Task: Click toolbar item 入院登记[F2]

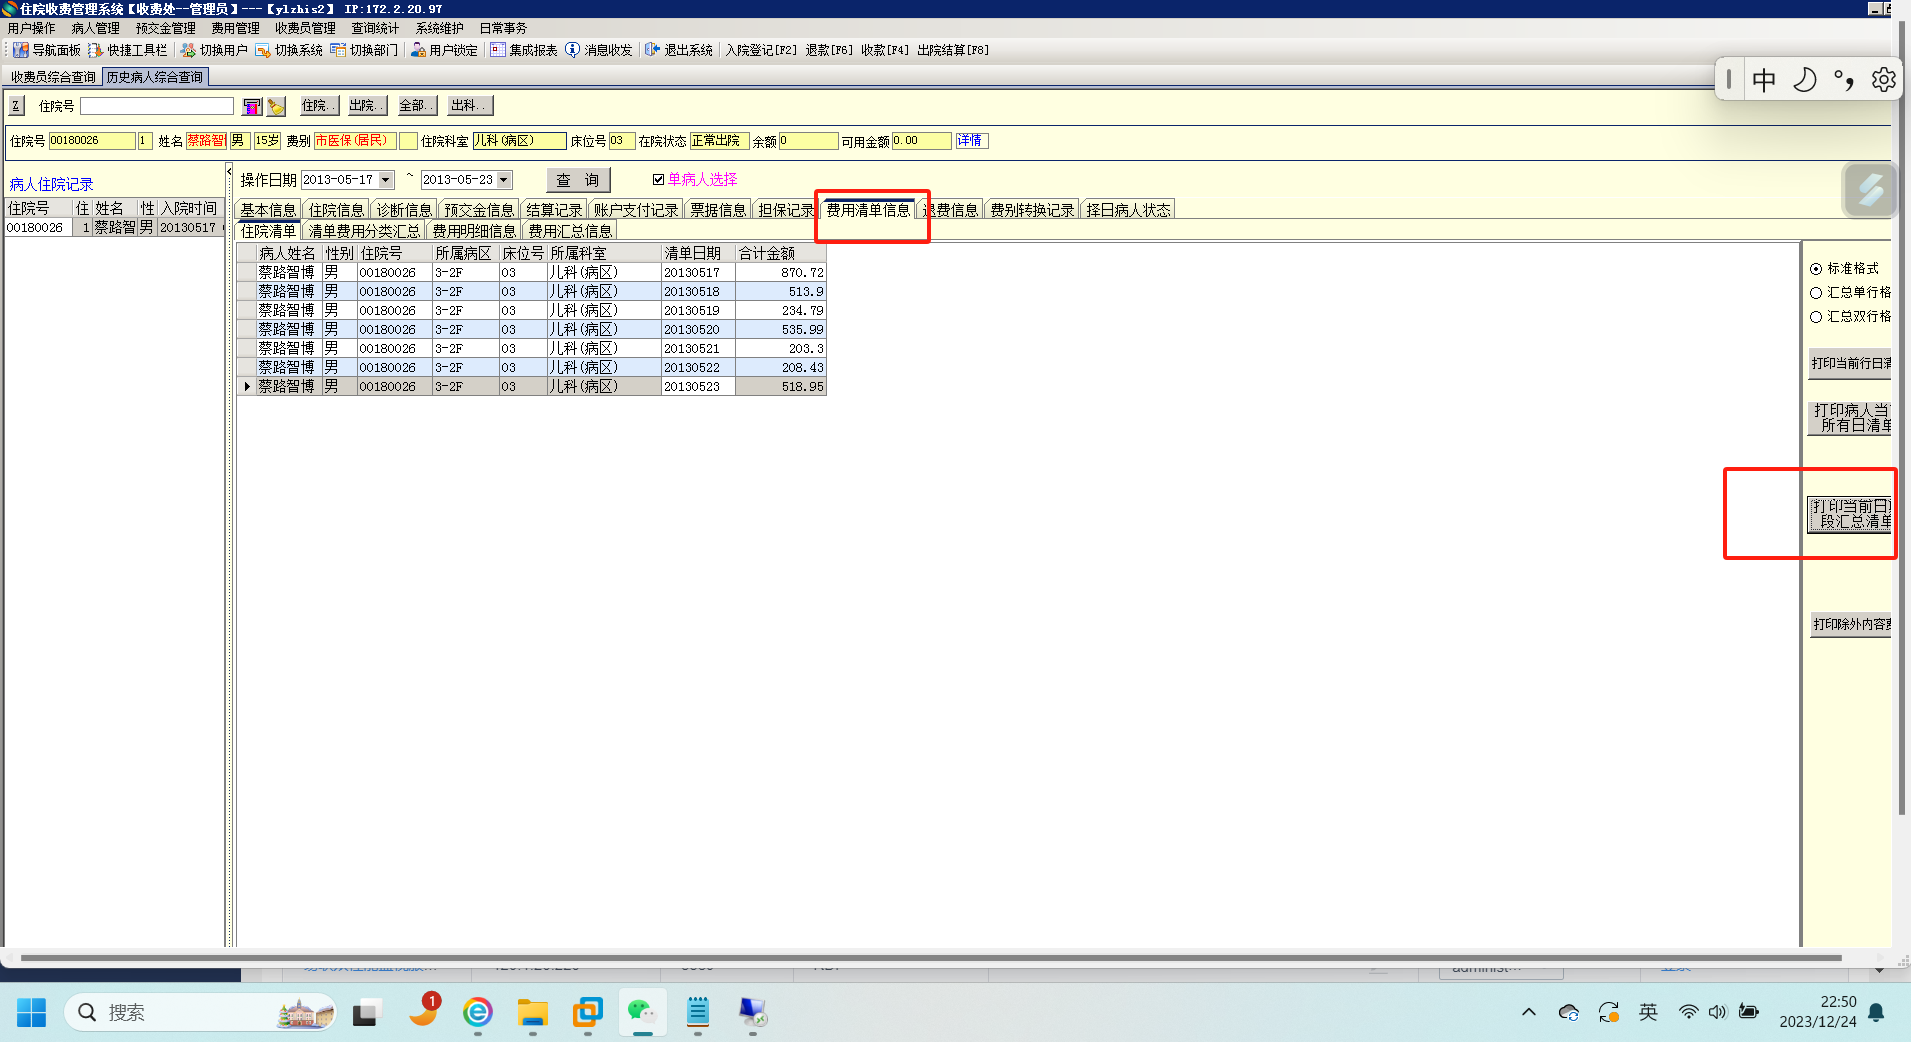Action: [x=762, y=50]
